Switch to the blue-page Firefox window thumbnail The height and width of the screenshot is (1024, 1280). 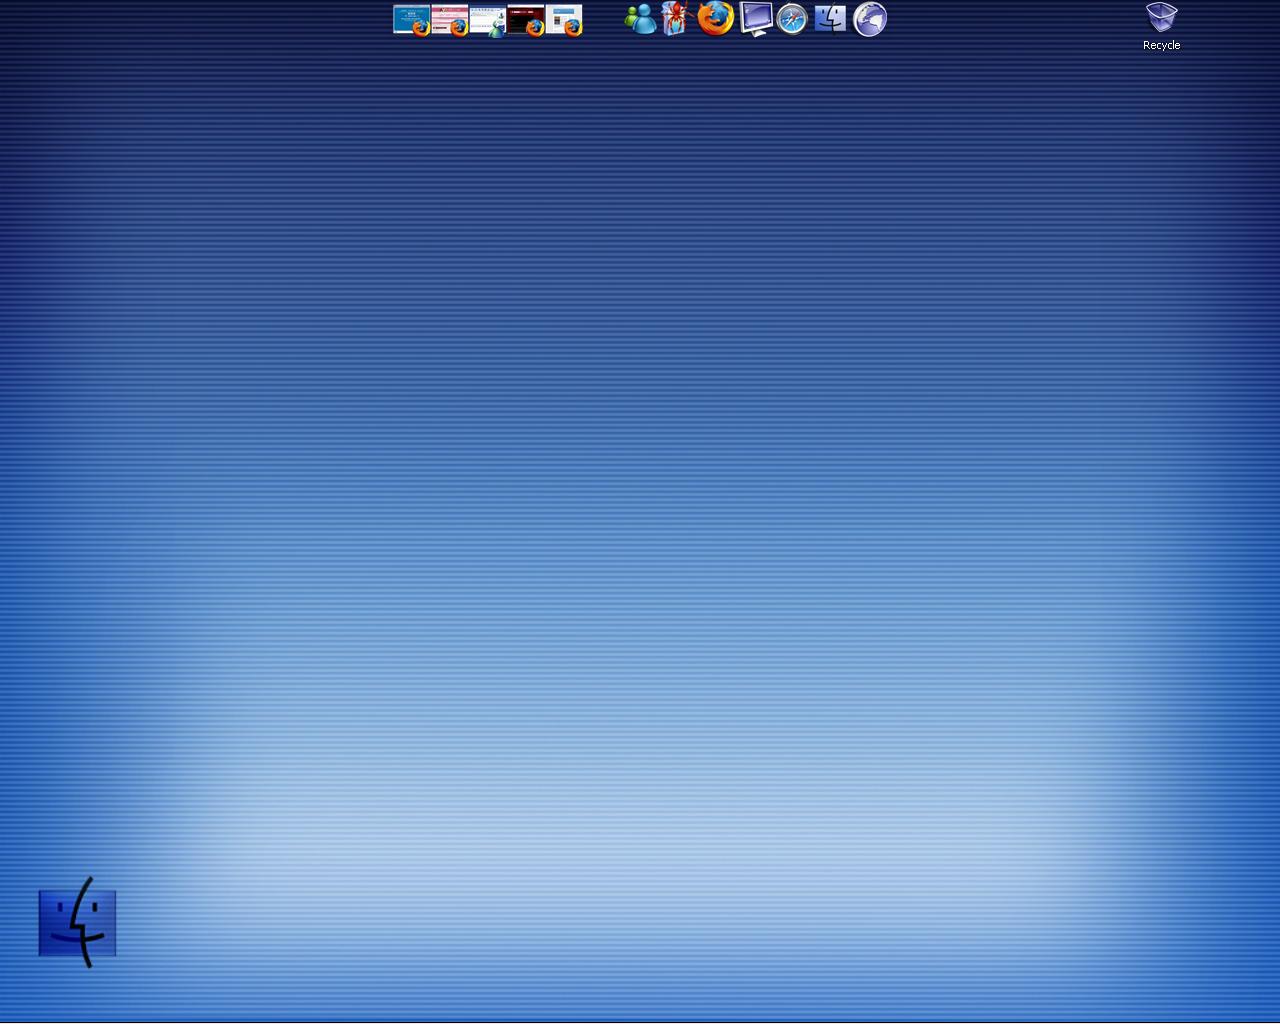(x=411, y=20)
